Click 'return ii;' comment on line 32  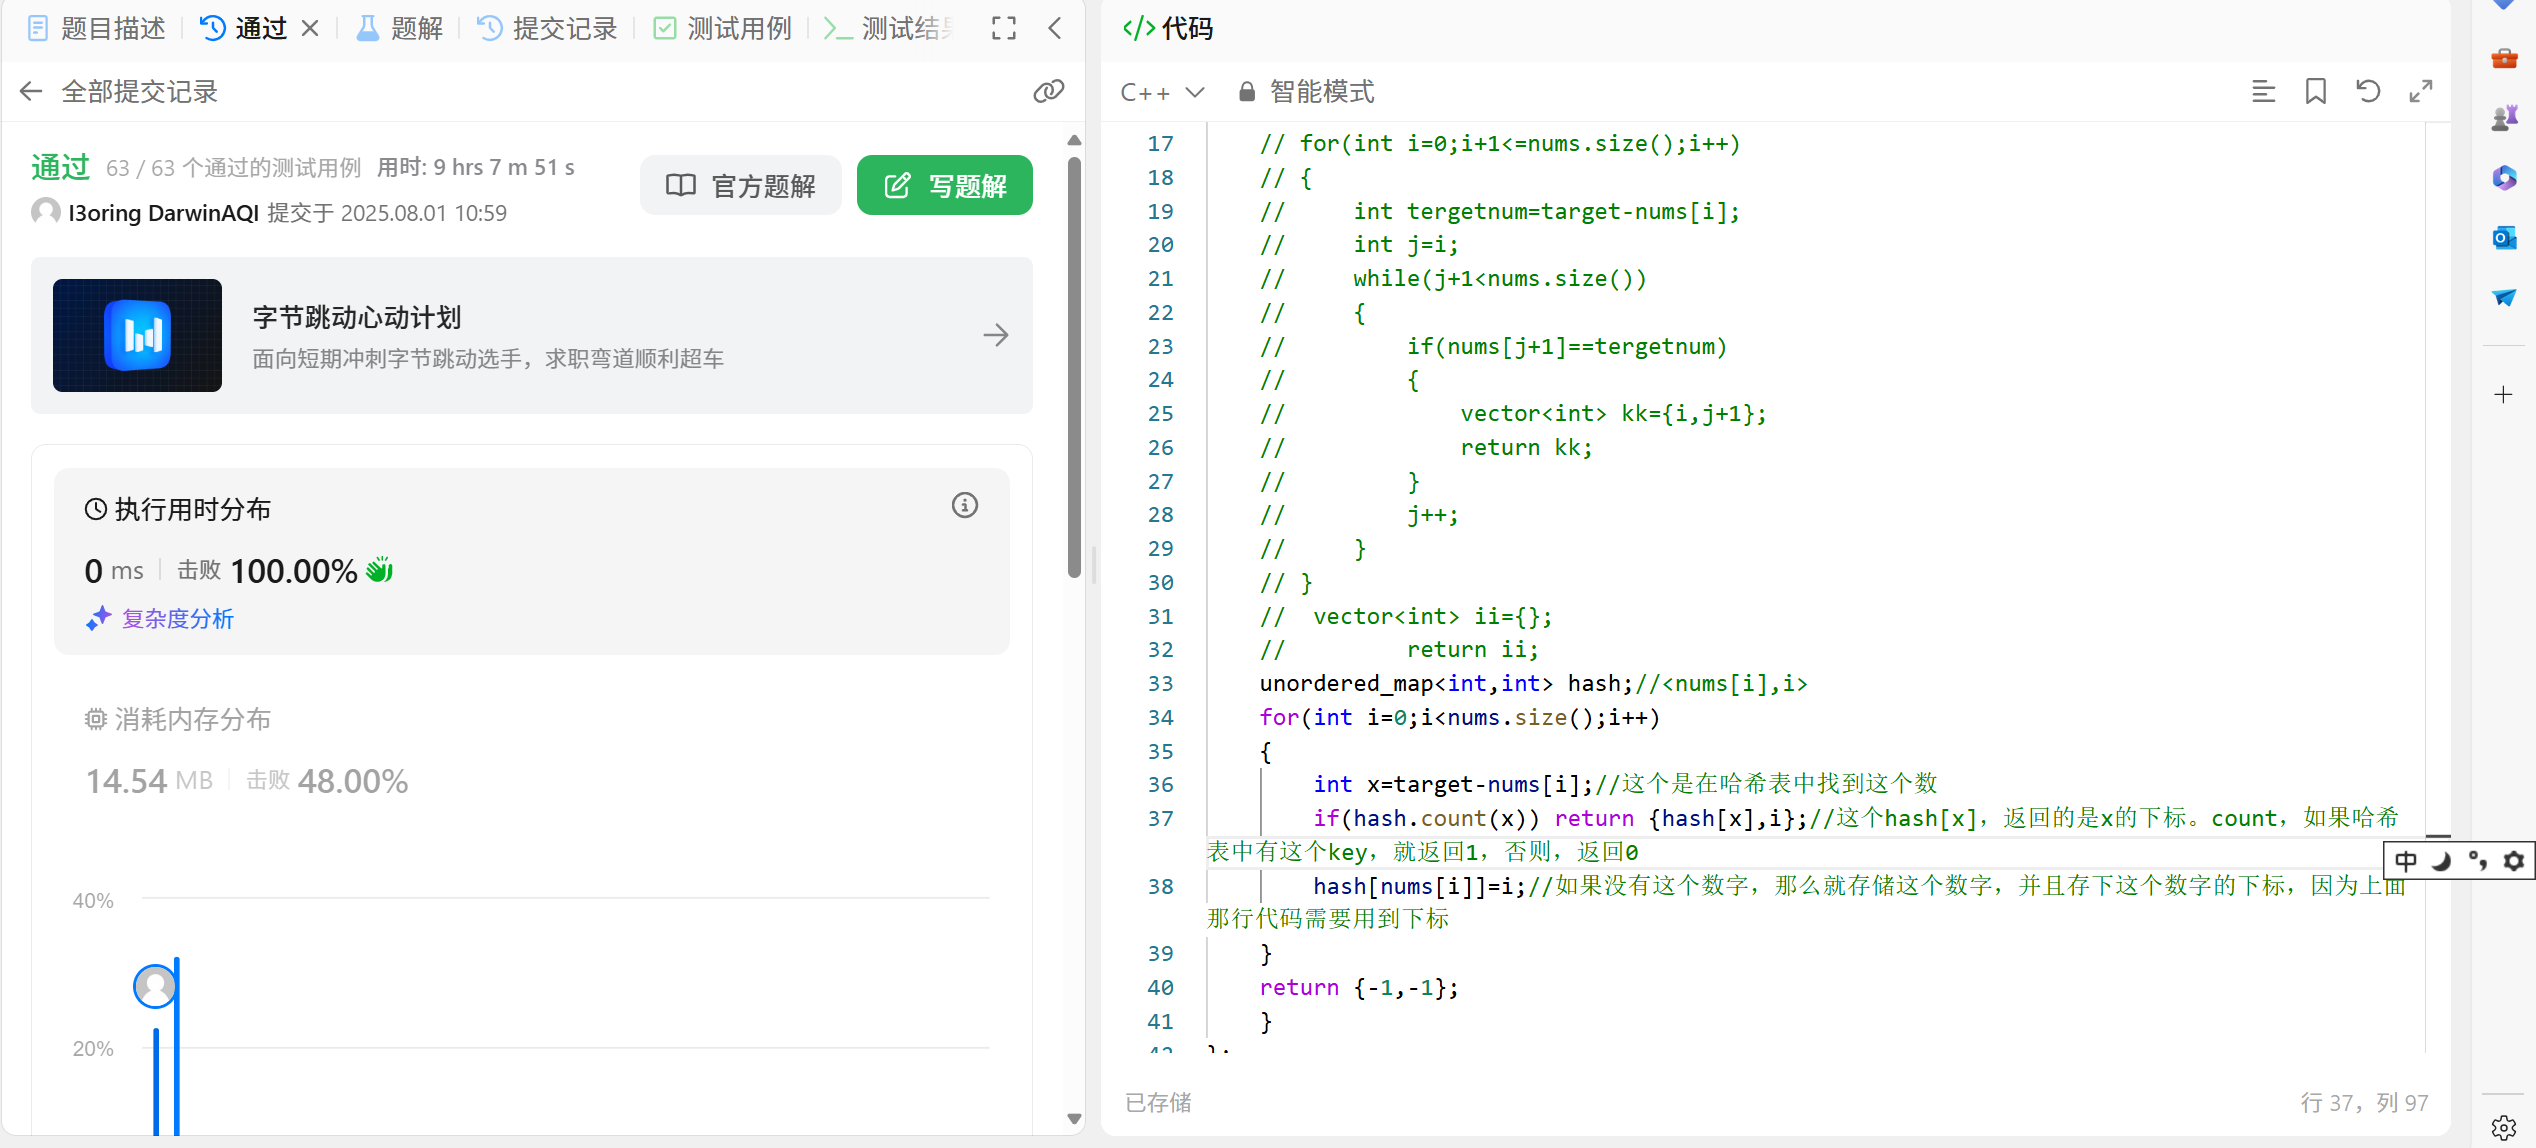(1472, 650)
